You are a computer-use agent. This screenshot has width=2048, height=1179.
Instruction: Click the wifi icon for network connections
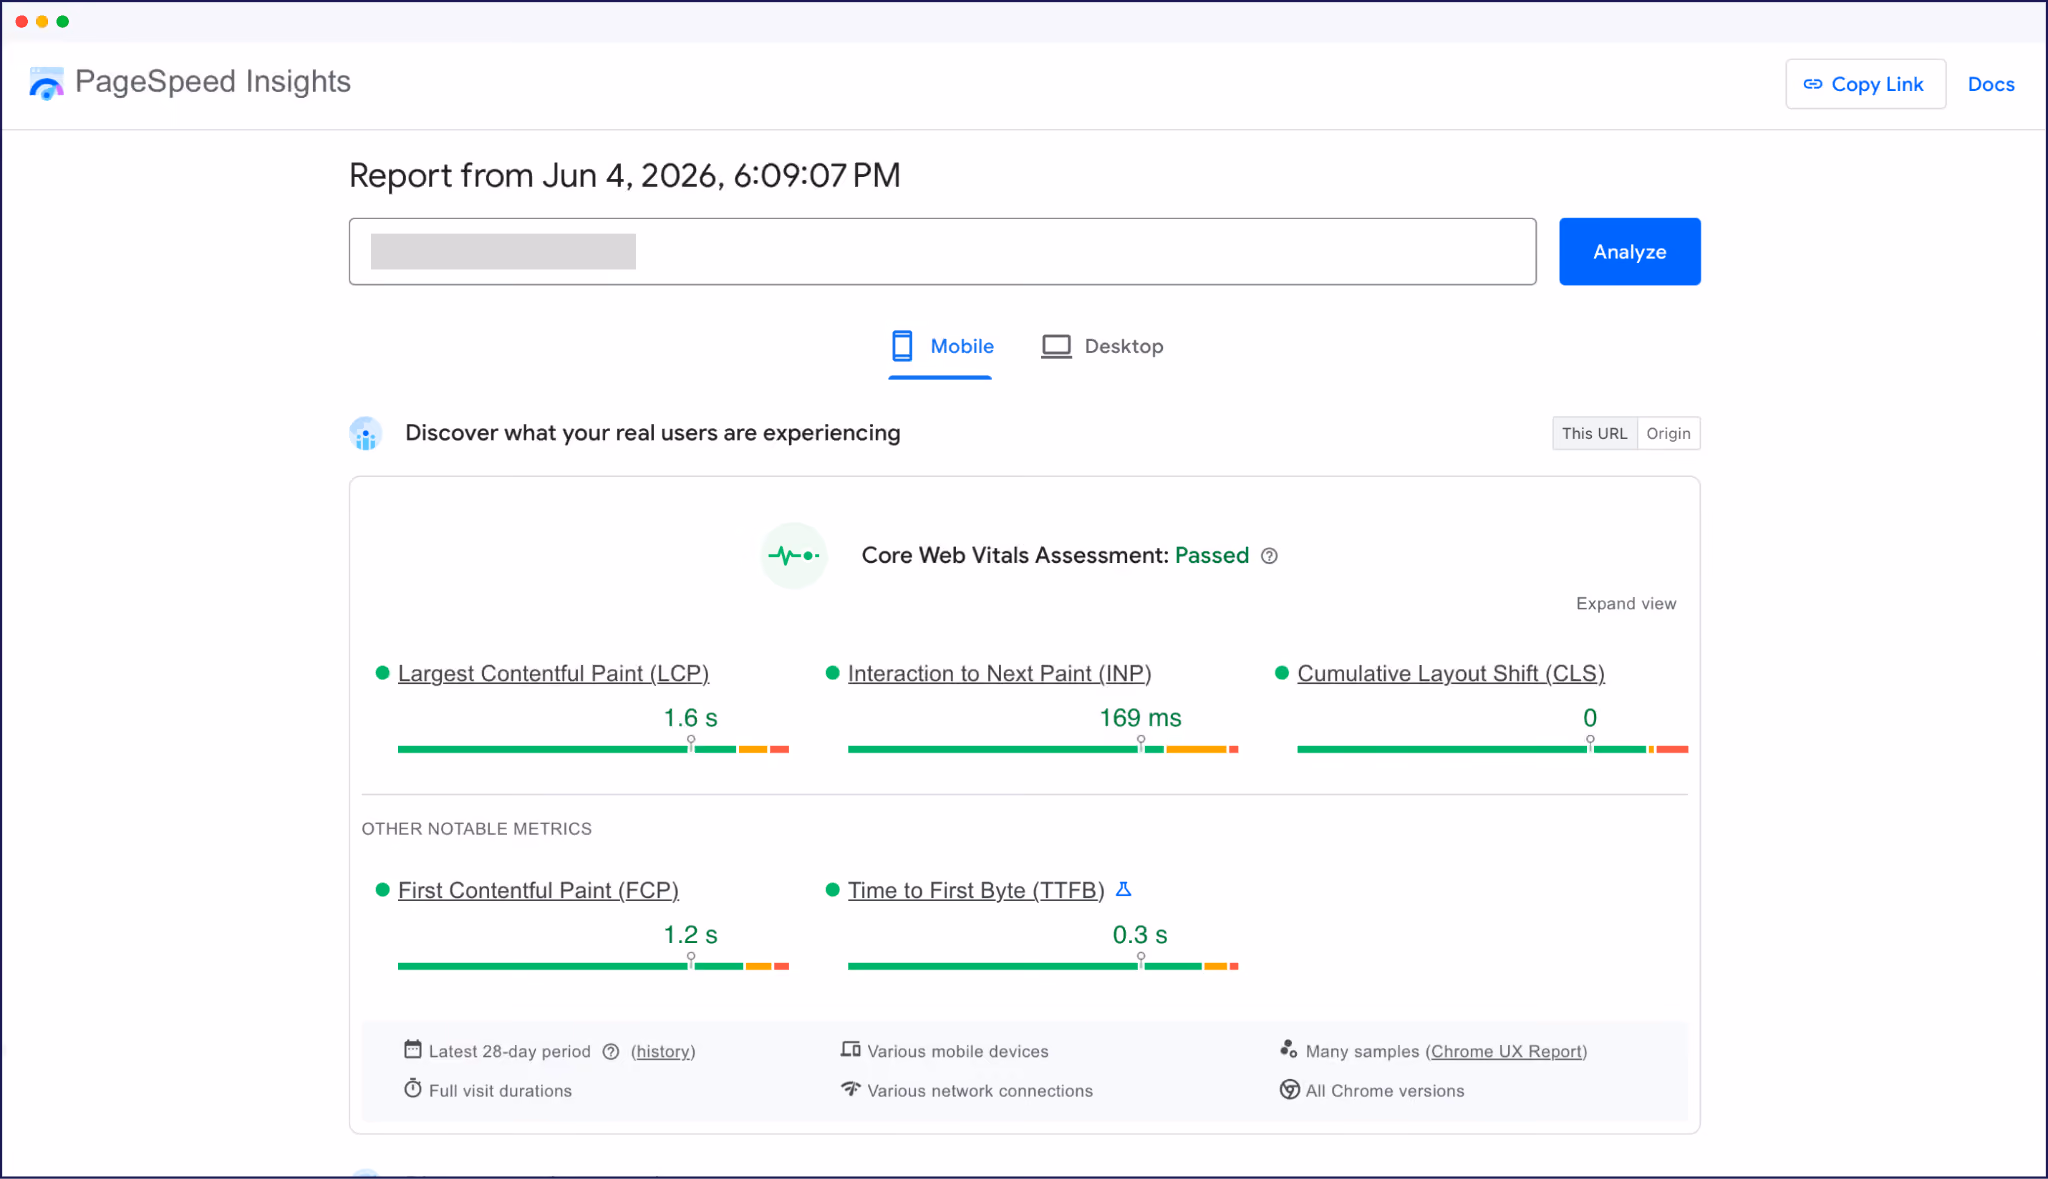pyautogui.click(x=851, y=1088)
